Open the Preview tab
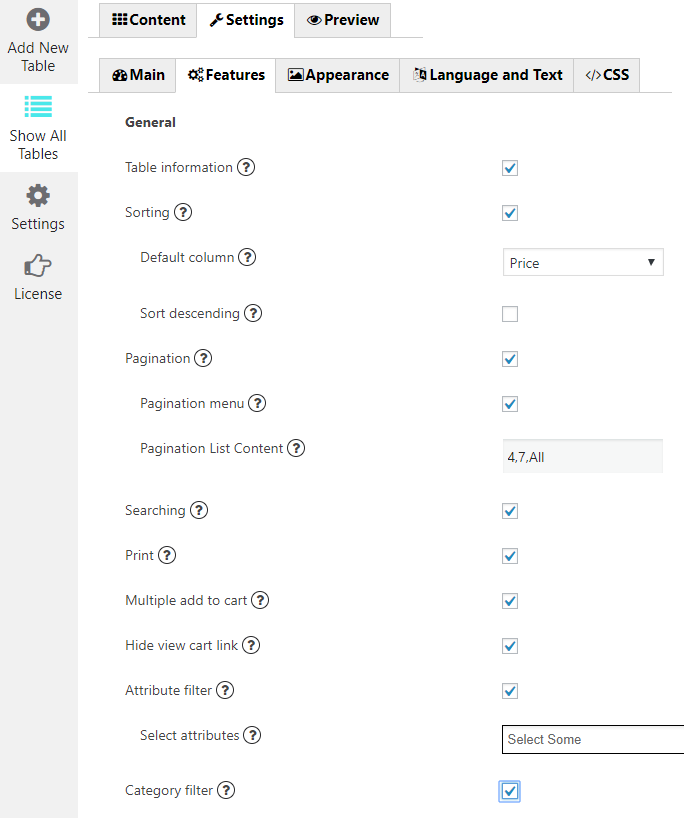The height and width of the screenshot is (818, 684). tap(343, 20)
